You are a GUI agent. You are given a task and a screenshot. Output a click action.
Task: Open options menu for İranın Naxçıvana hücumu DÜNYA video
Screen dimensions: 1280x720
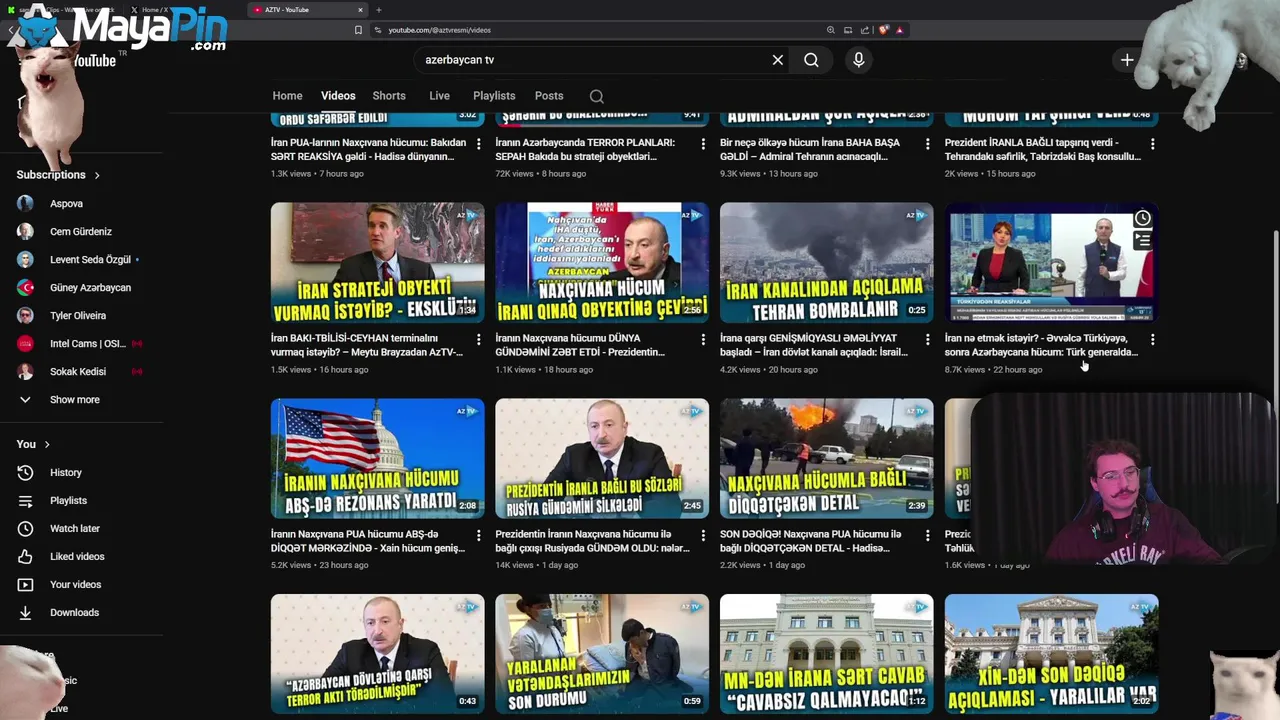(x=703, y=340)
